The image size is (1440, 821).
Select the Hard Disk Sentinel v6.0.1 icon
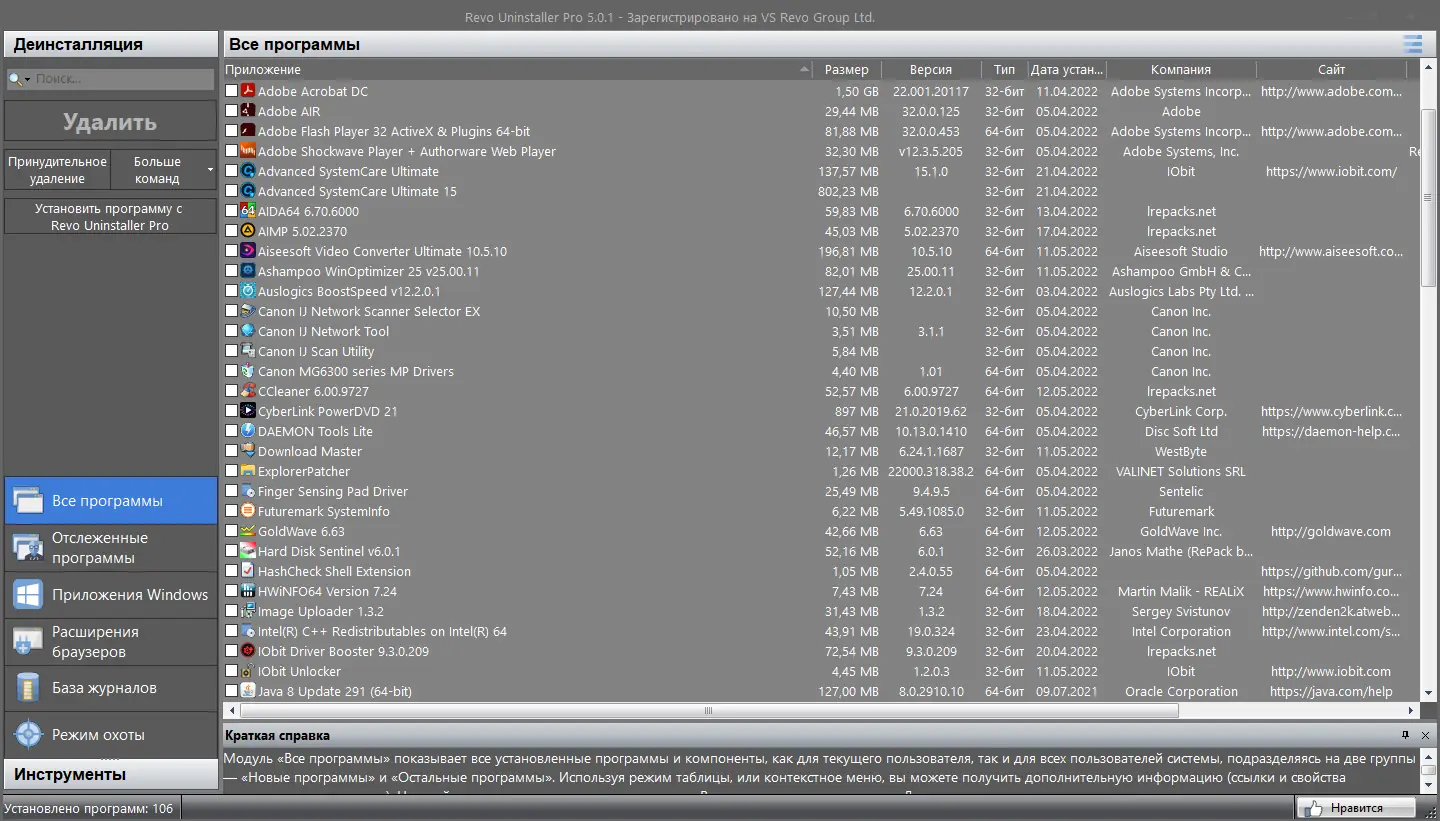248,551
